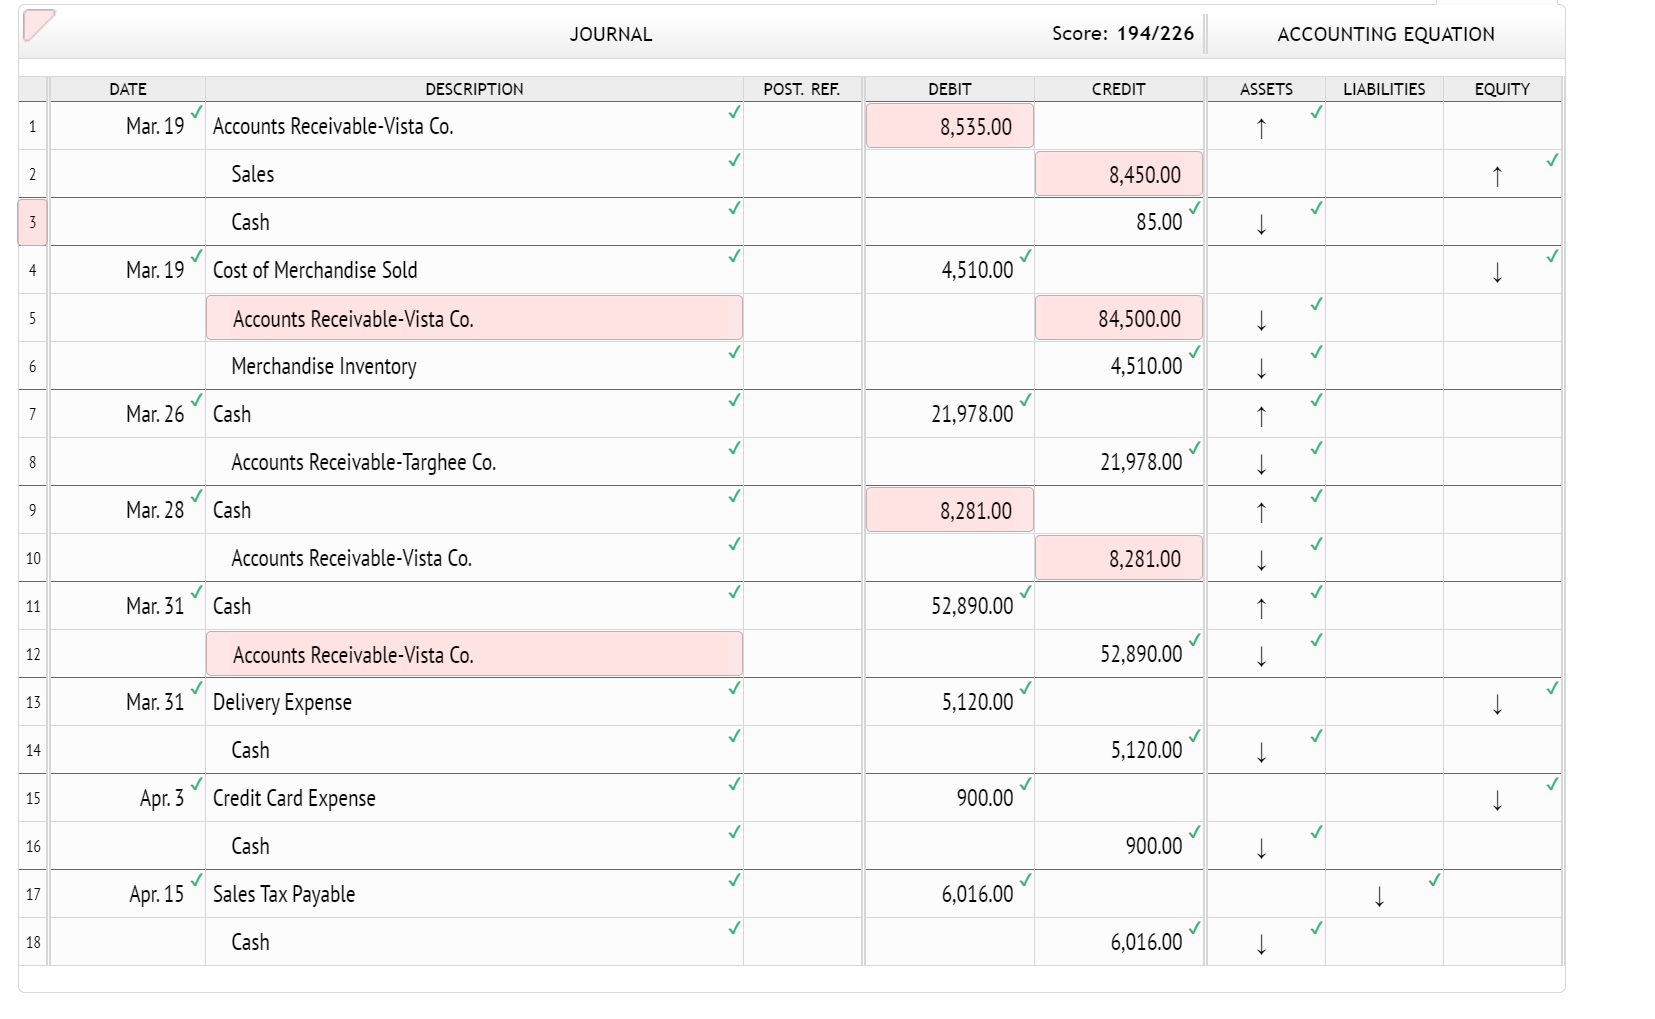The width and height of the screenshot is (1655, 1019).
Task: Click the Equity down arrow for Delivery Expense
Action: pyautogui.click(x=1497, y=704)
